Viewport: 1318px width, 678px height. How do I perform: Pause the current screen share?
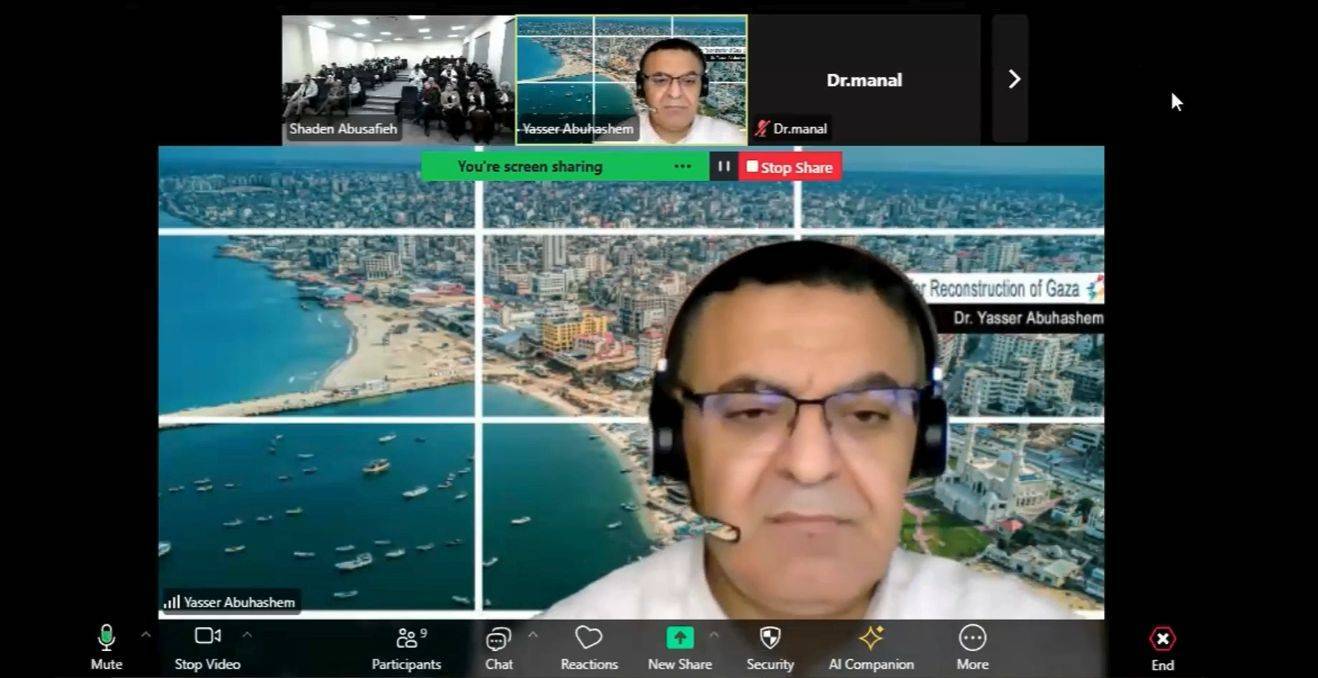(723, 167)
